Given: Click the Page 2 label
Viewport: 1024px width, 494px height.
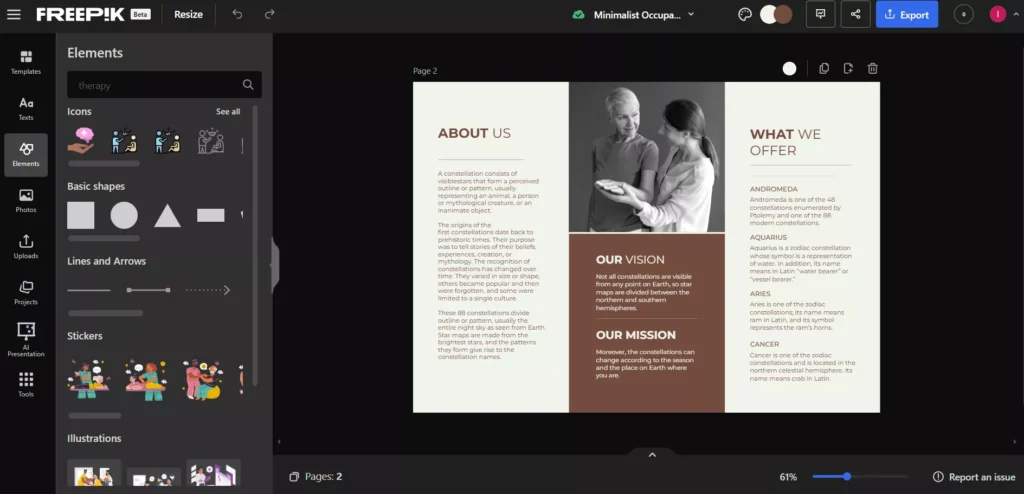Looking at the screenshot, I should pyautogui.click(x=425, y=71).
